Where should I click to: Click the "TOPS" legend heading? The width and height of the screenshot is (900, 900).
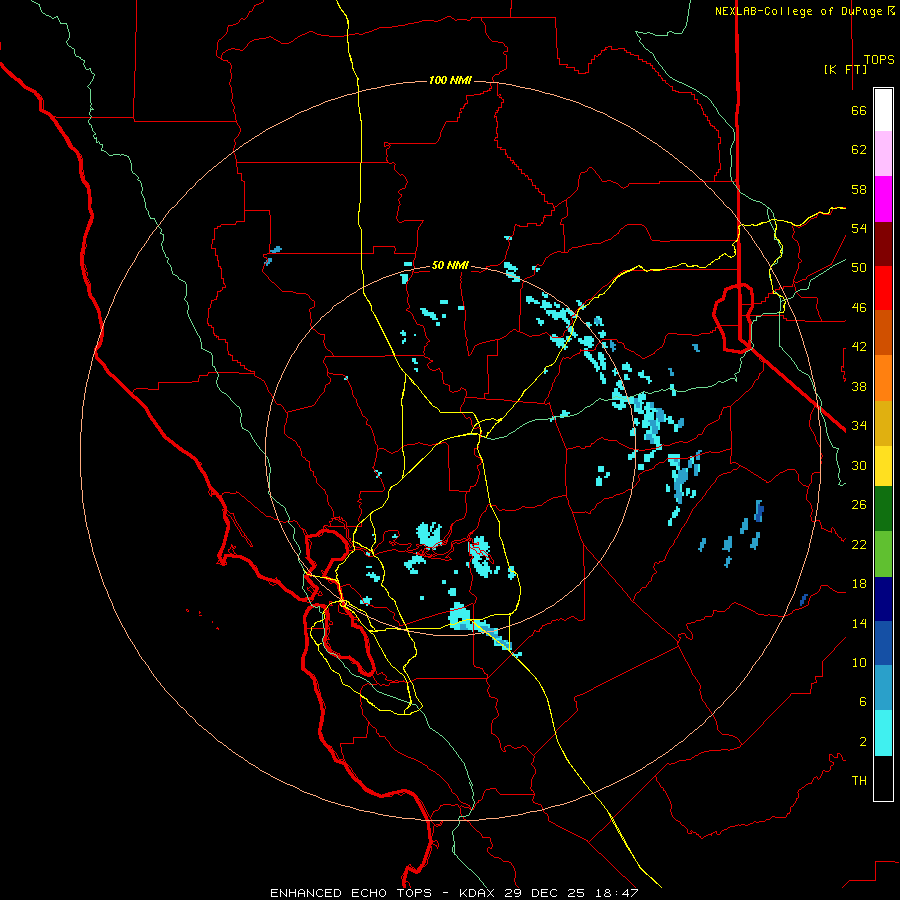pyautogui.click(x=879, y=60)
